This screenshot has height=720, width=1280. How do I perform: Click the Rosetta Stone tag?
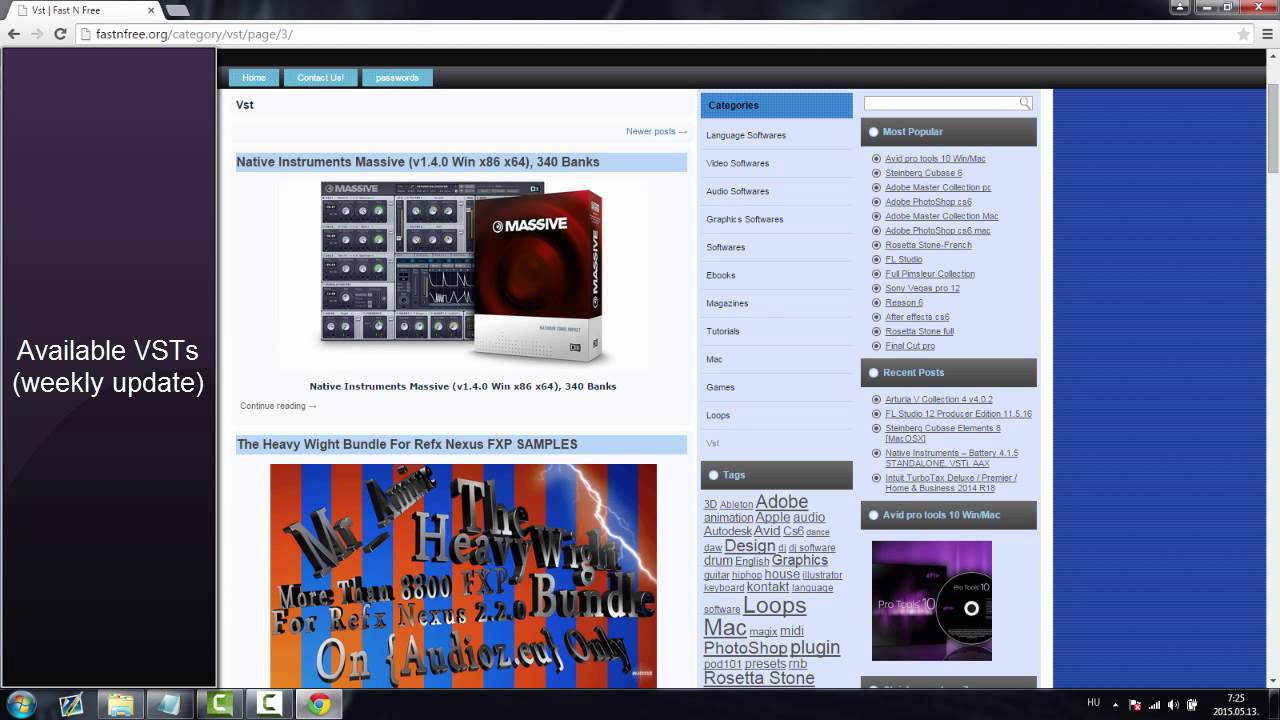point(759,678)
